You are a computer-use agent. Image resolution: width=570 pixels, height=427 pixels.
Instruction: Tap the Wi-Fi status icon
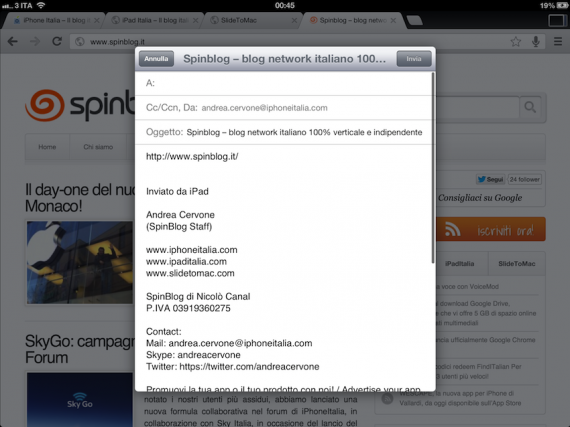pos(41,5)
